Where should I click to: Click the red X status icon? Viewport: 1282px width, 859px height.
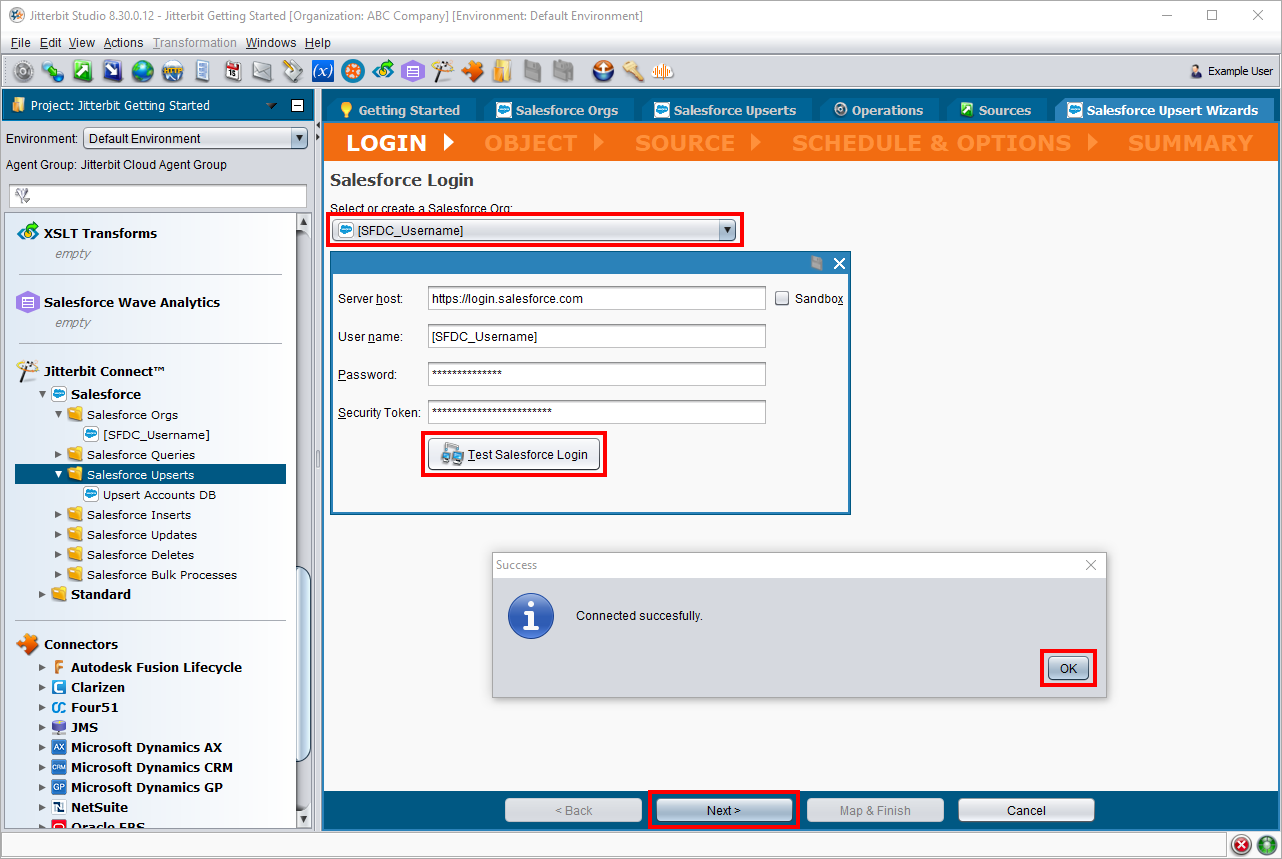click(1242, 845)
